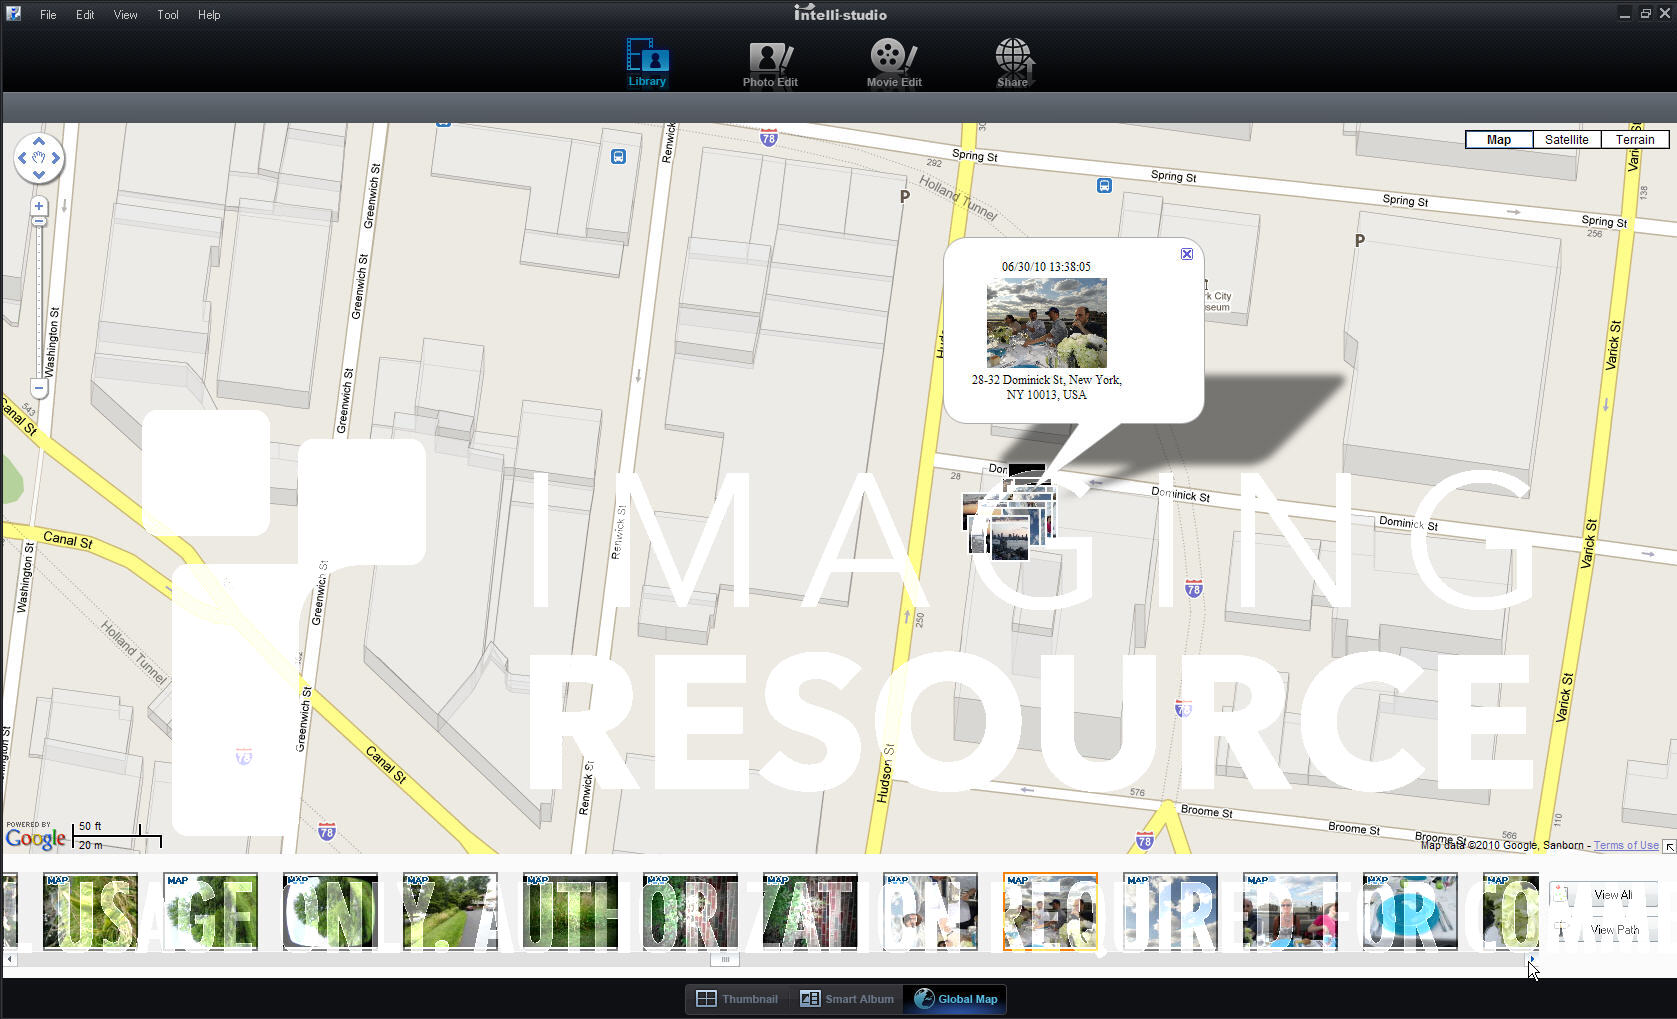Close the photo info balloon on map
This screenshot has width=1677, height=1019.
pos(1186,254)
